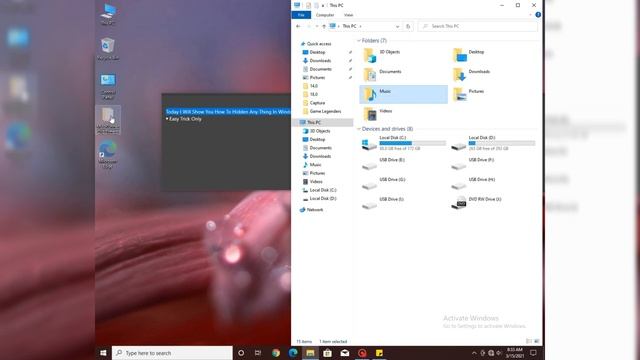Click the Windows Start button
The width and height of the screenshot is (640, 360).
click(103, 353)
